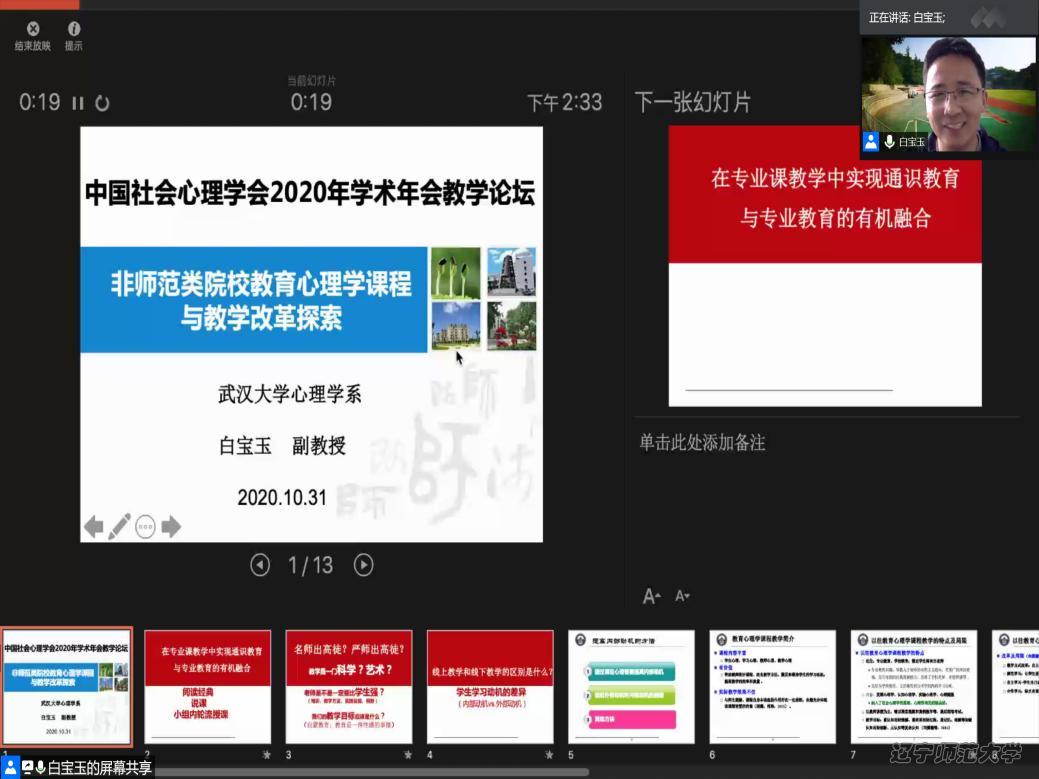Click the gray right arrow on slide
This screenshot has height=779, width=1039.
(171, 527)
